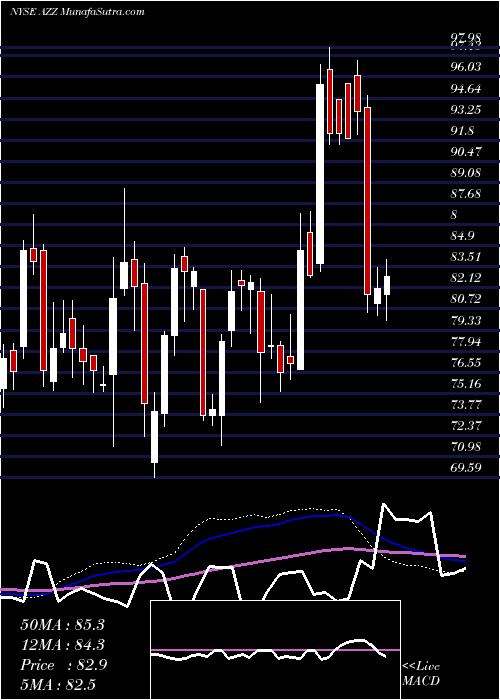Screen dimensions: 500x700
Task: Click the 93.25 price axis label
Action: tap(466, 109)
